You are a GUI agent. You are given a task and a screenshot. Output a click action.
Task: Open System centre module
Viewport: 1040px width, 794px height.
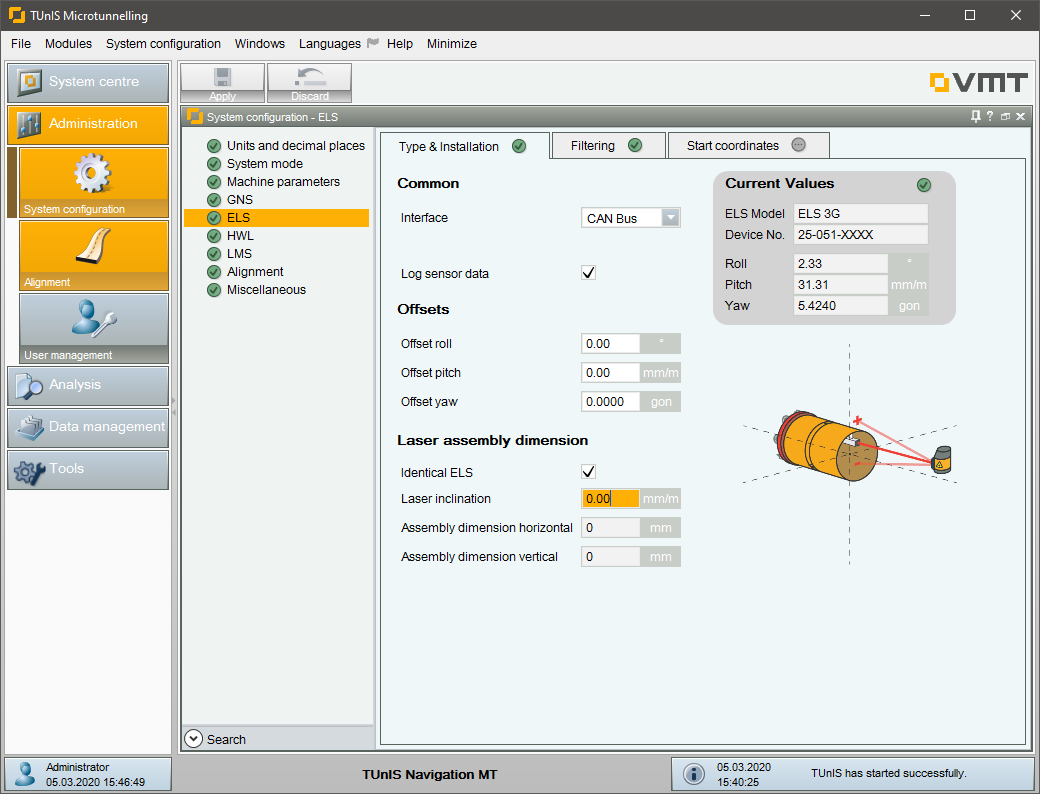[x=88, y=82]
